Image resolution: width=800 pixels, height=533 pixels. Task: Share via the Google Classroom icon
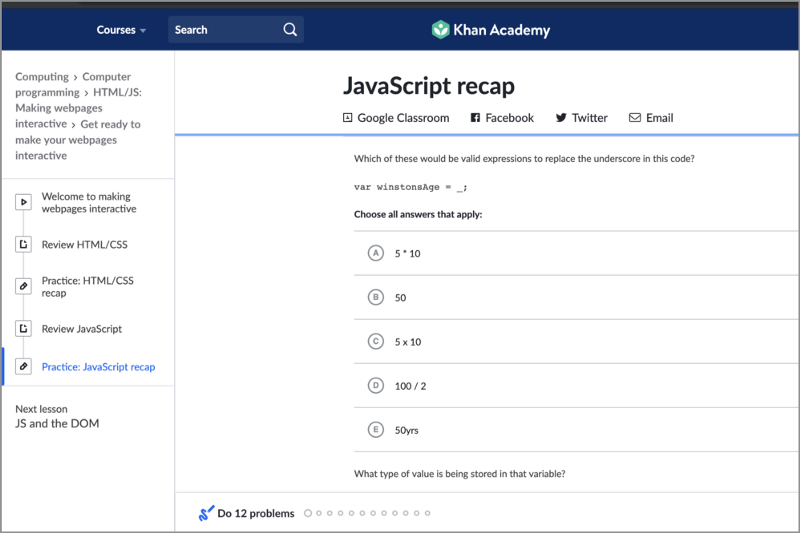(348, 118)
